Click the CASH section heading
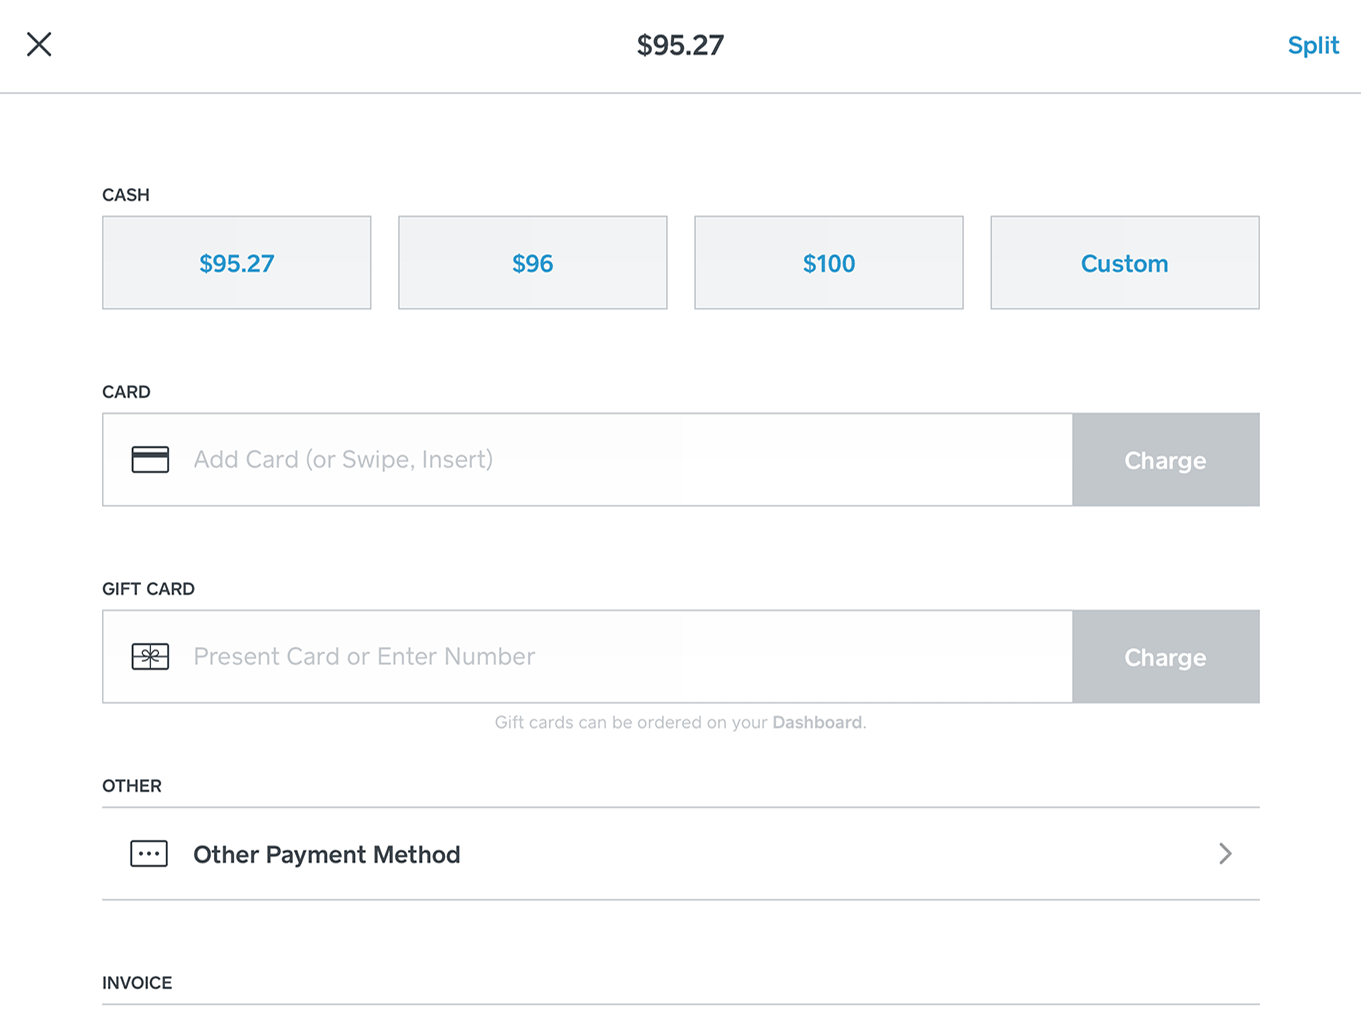The height and width of the screenshot is (1017, 1361). click(x=126, y=195)
